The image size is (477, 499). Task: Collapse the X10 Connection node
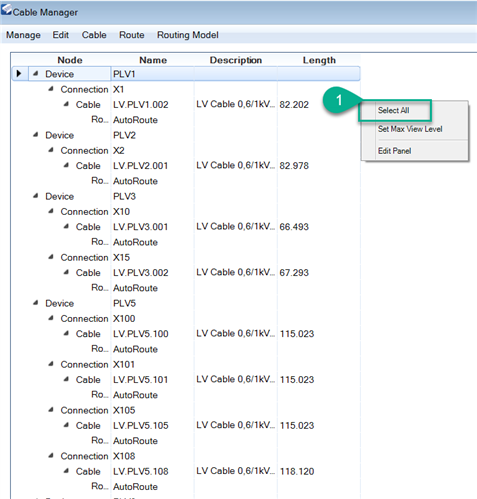click(x=51, y=211)
